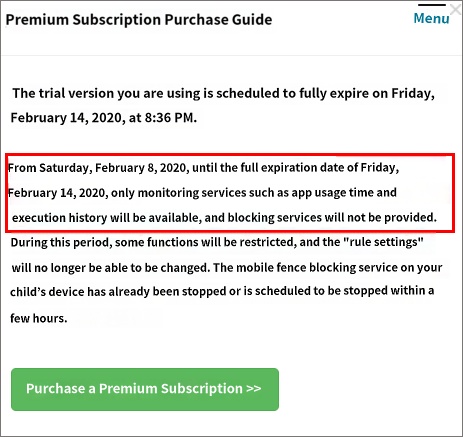Click the divider under the guide heading
Viewport: 463px width, 437px height.
coord(231,55)
